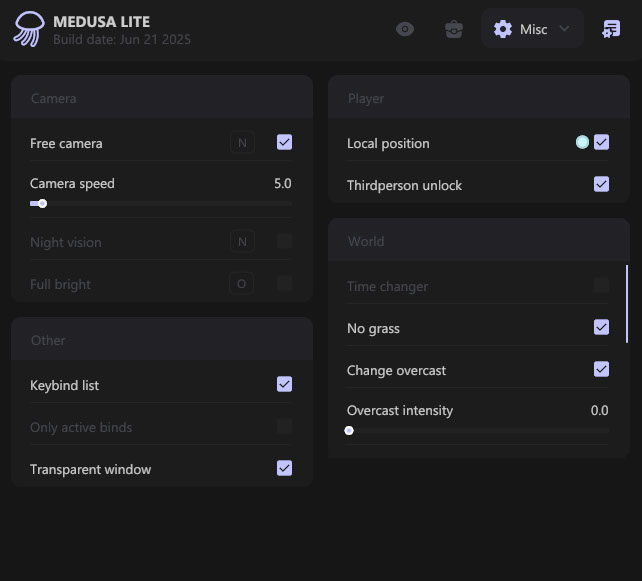Open the briefcase tab icon
Viewport: 642px width, 581px height.
(x=454, y=29)
